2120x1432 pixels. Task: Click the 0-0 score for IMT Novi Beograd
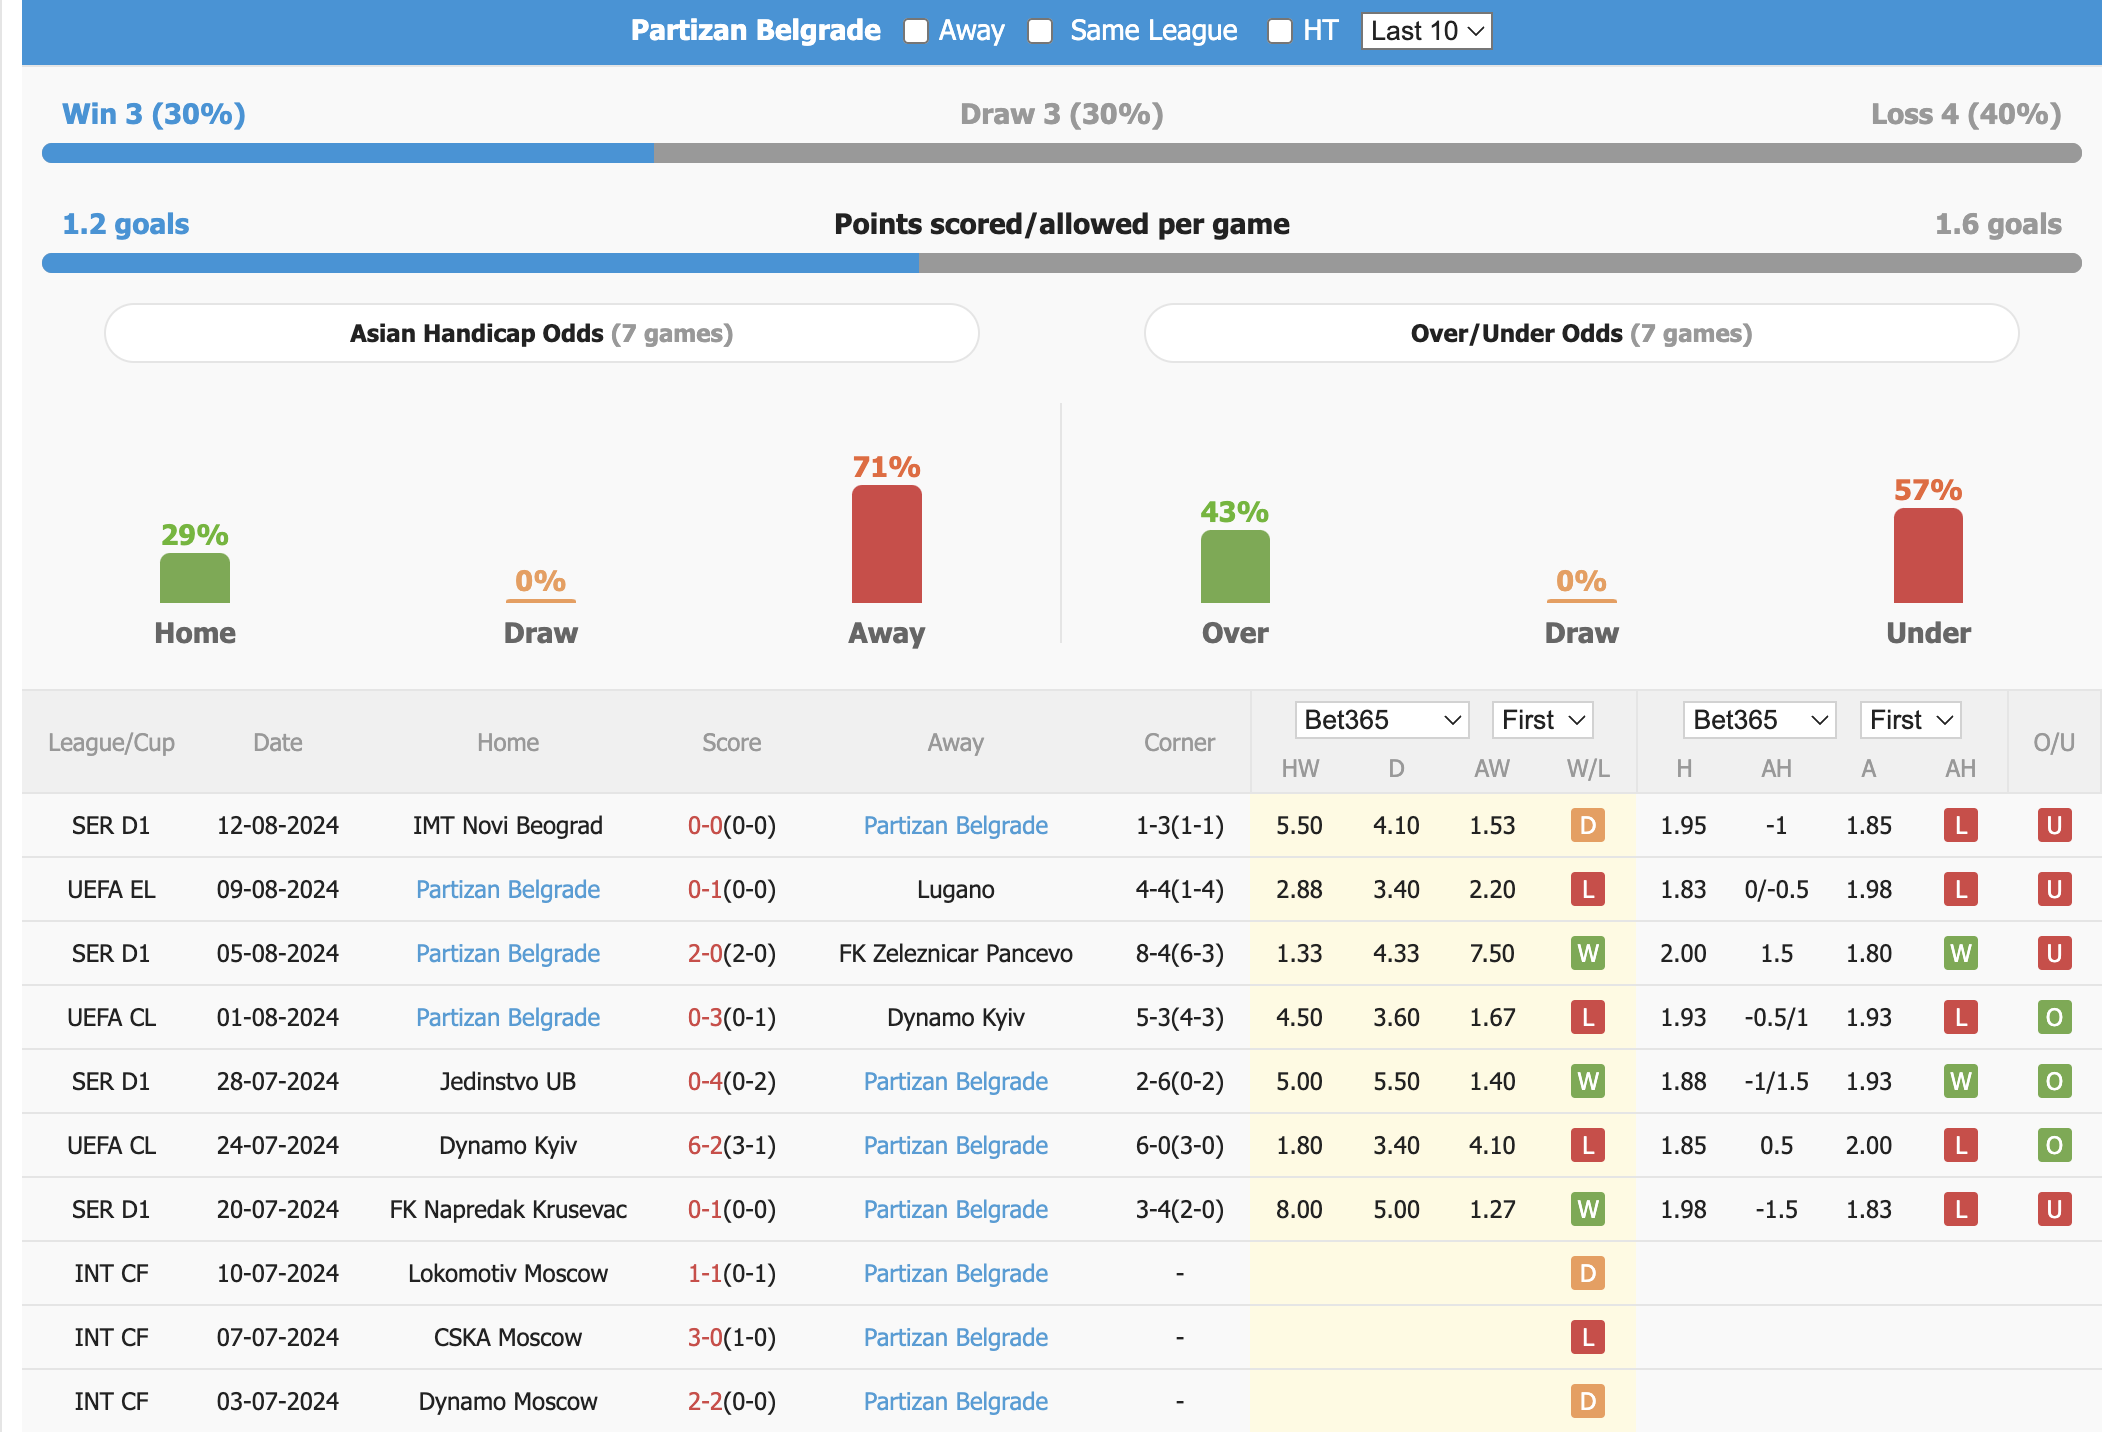[705, 825]
